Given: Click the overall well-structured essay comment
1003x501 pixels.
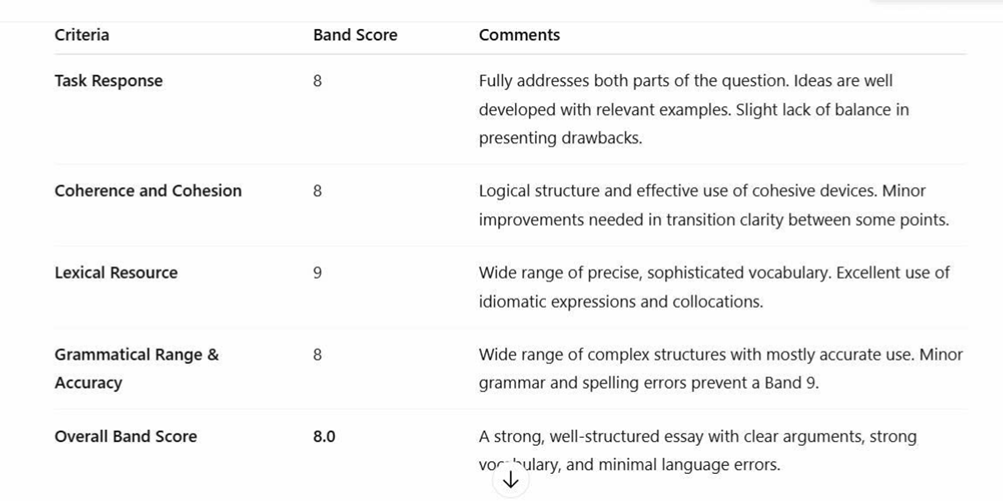Looking at the screenshot, I should 697,451.
